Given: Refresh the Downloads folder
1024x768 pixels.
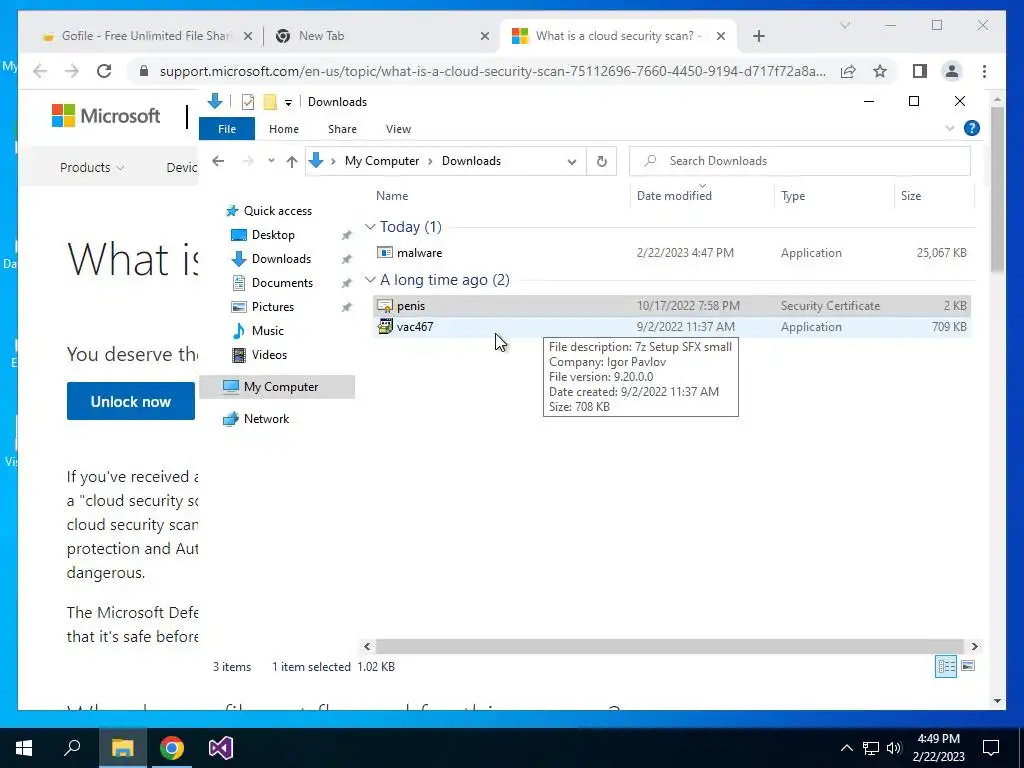Looking at the screenshot, I should tap(601, 161).
